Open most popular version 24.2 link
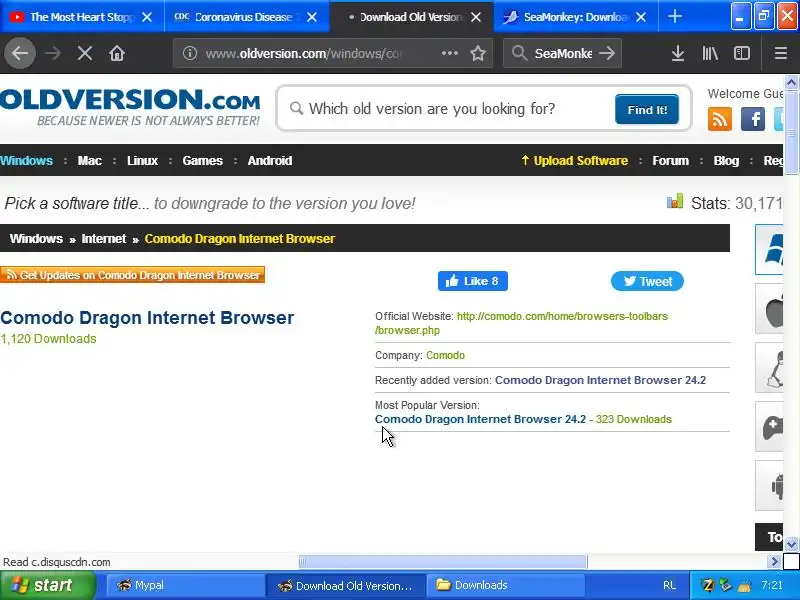 point(480,419)
